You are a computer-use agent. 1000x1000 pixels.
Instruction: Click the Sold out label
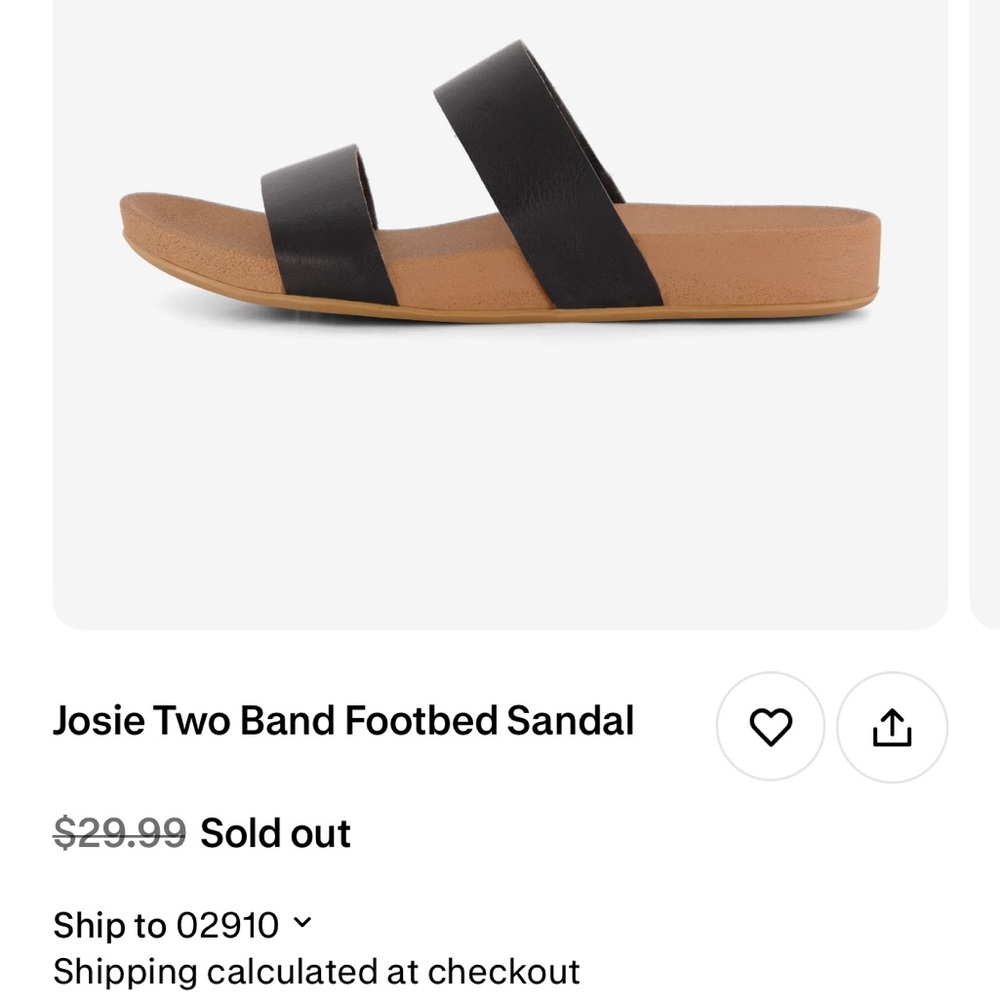pos(274,832)
